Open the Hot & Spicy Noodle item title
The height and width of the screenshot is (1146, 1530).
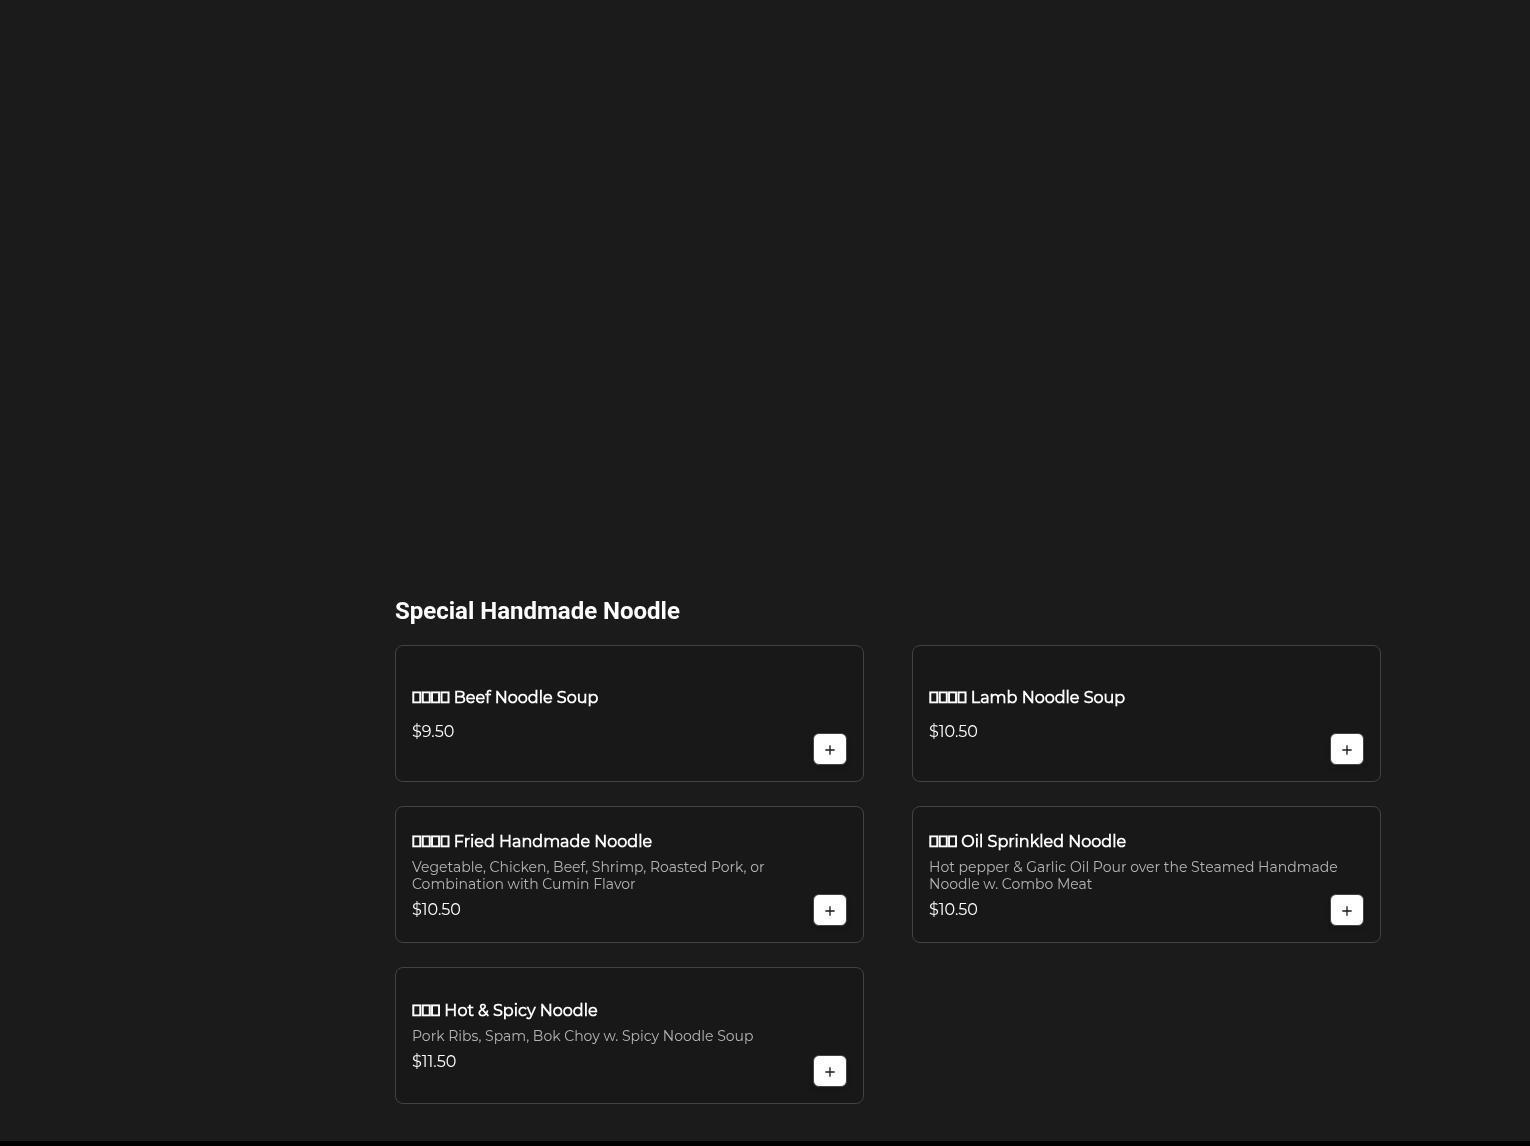pyautogui.click(x=505, y=1011)
